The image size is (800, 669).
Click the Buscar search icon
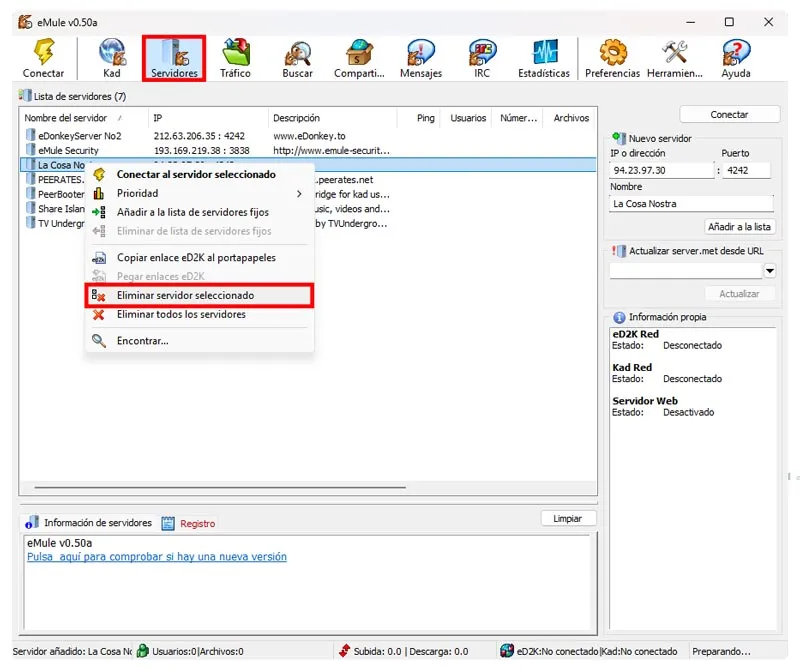pyautogui.click(x=297, y=52)
